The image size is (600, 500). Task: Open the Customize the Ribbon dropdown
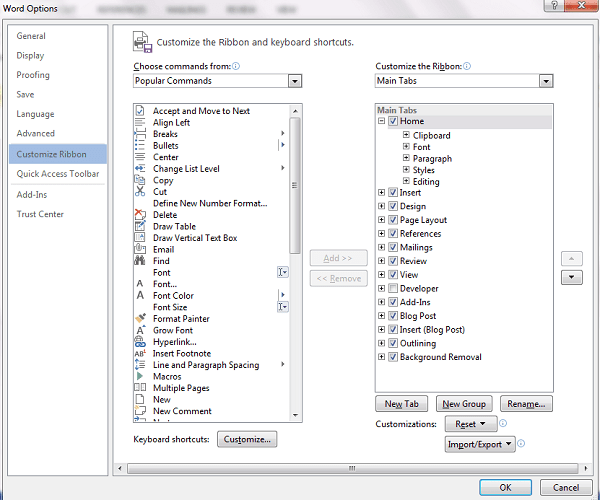click(545, 81)
